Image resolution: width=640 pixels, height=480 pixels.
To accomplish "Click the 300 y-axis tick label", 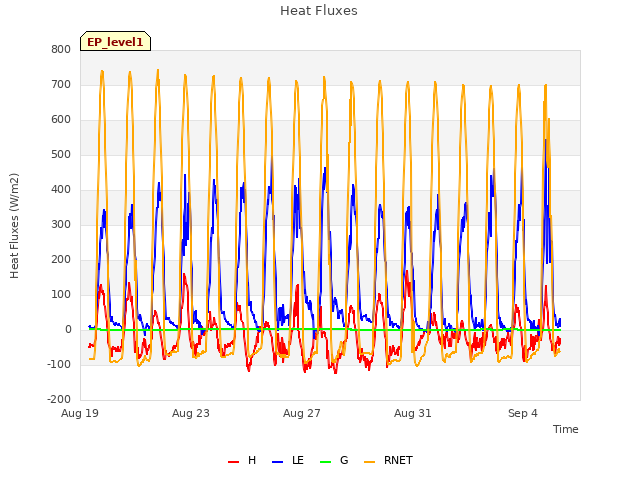I will [61, 224].
